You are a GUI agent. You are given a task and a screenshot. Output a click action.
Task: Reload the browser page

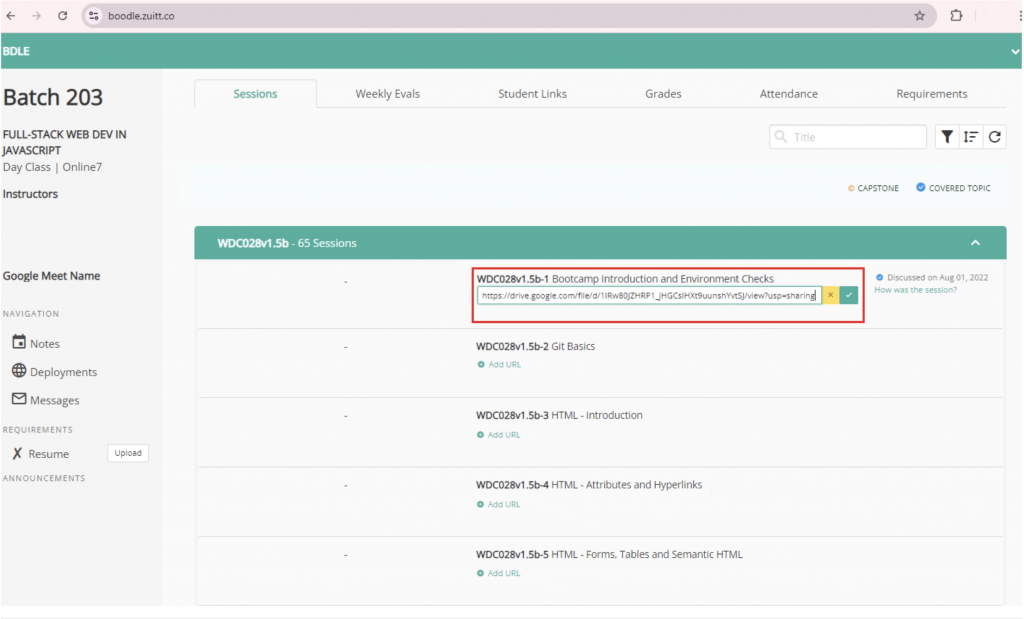pos(62,16)
